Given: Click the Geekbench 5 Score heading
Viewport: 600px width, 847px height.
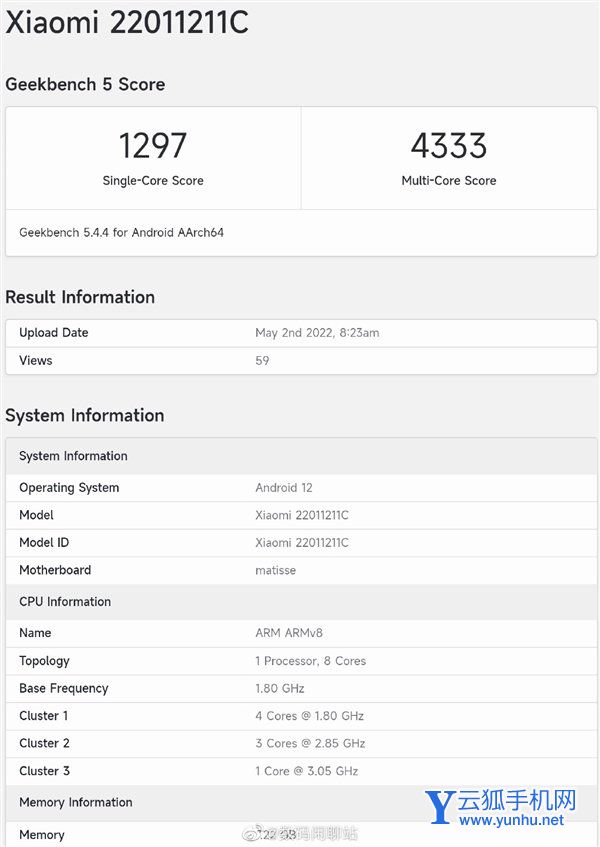Looking at the screenshot, I should [85, 85].
